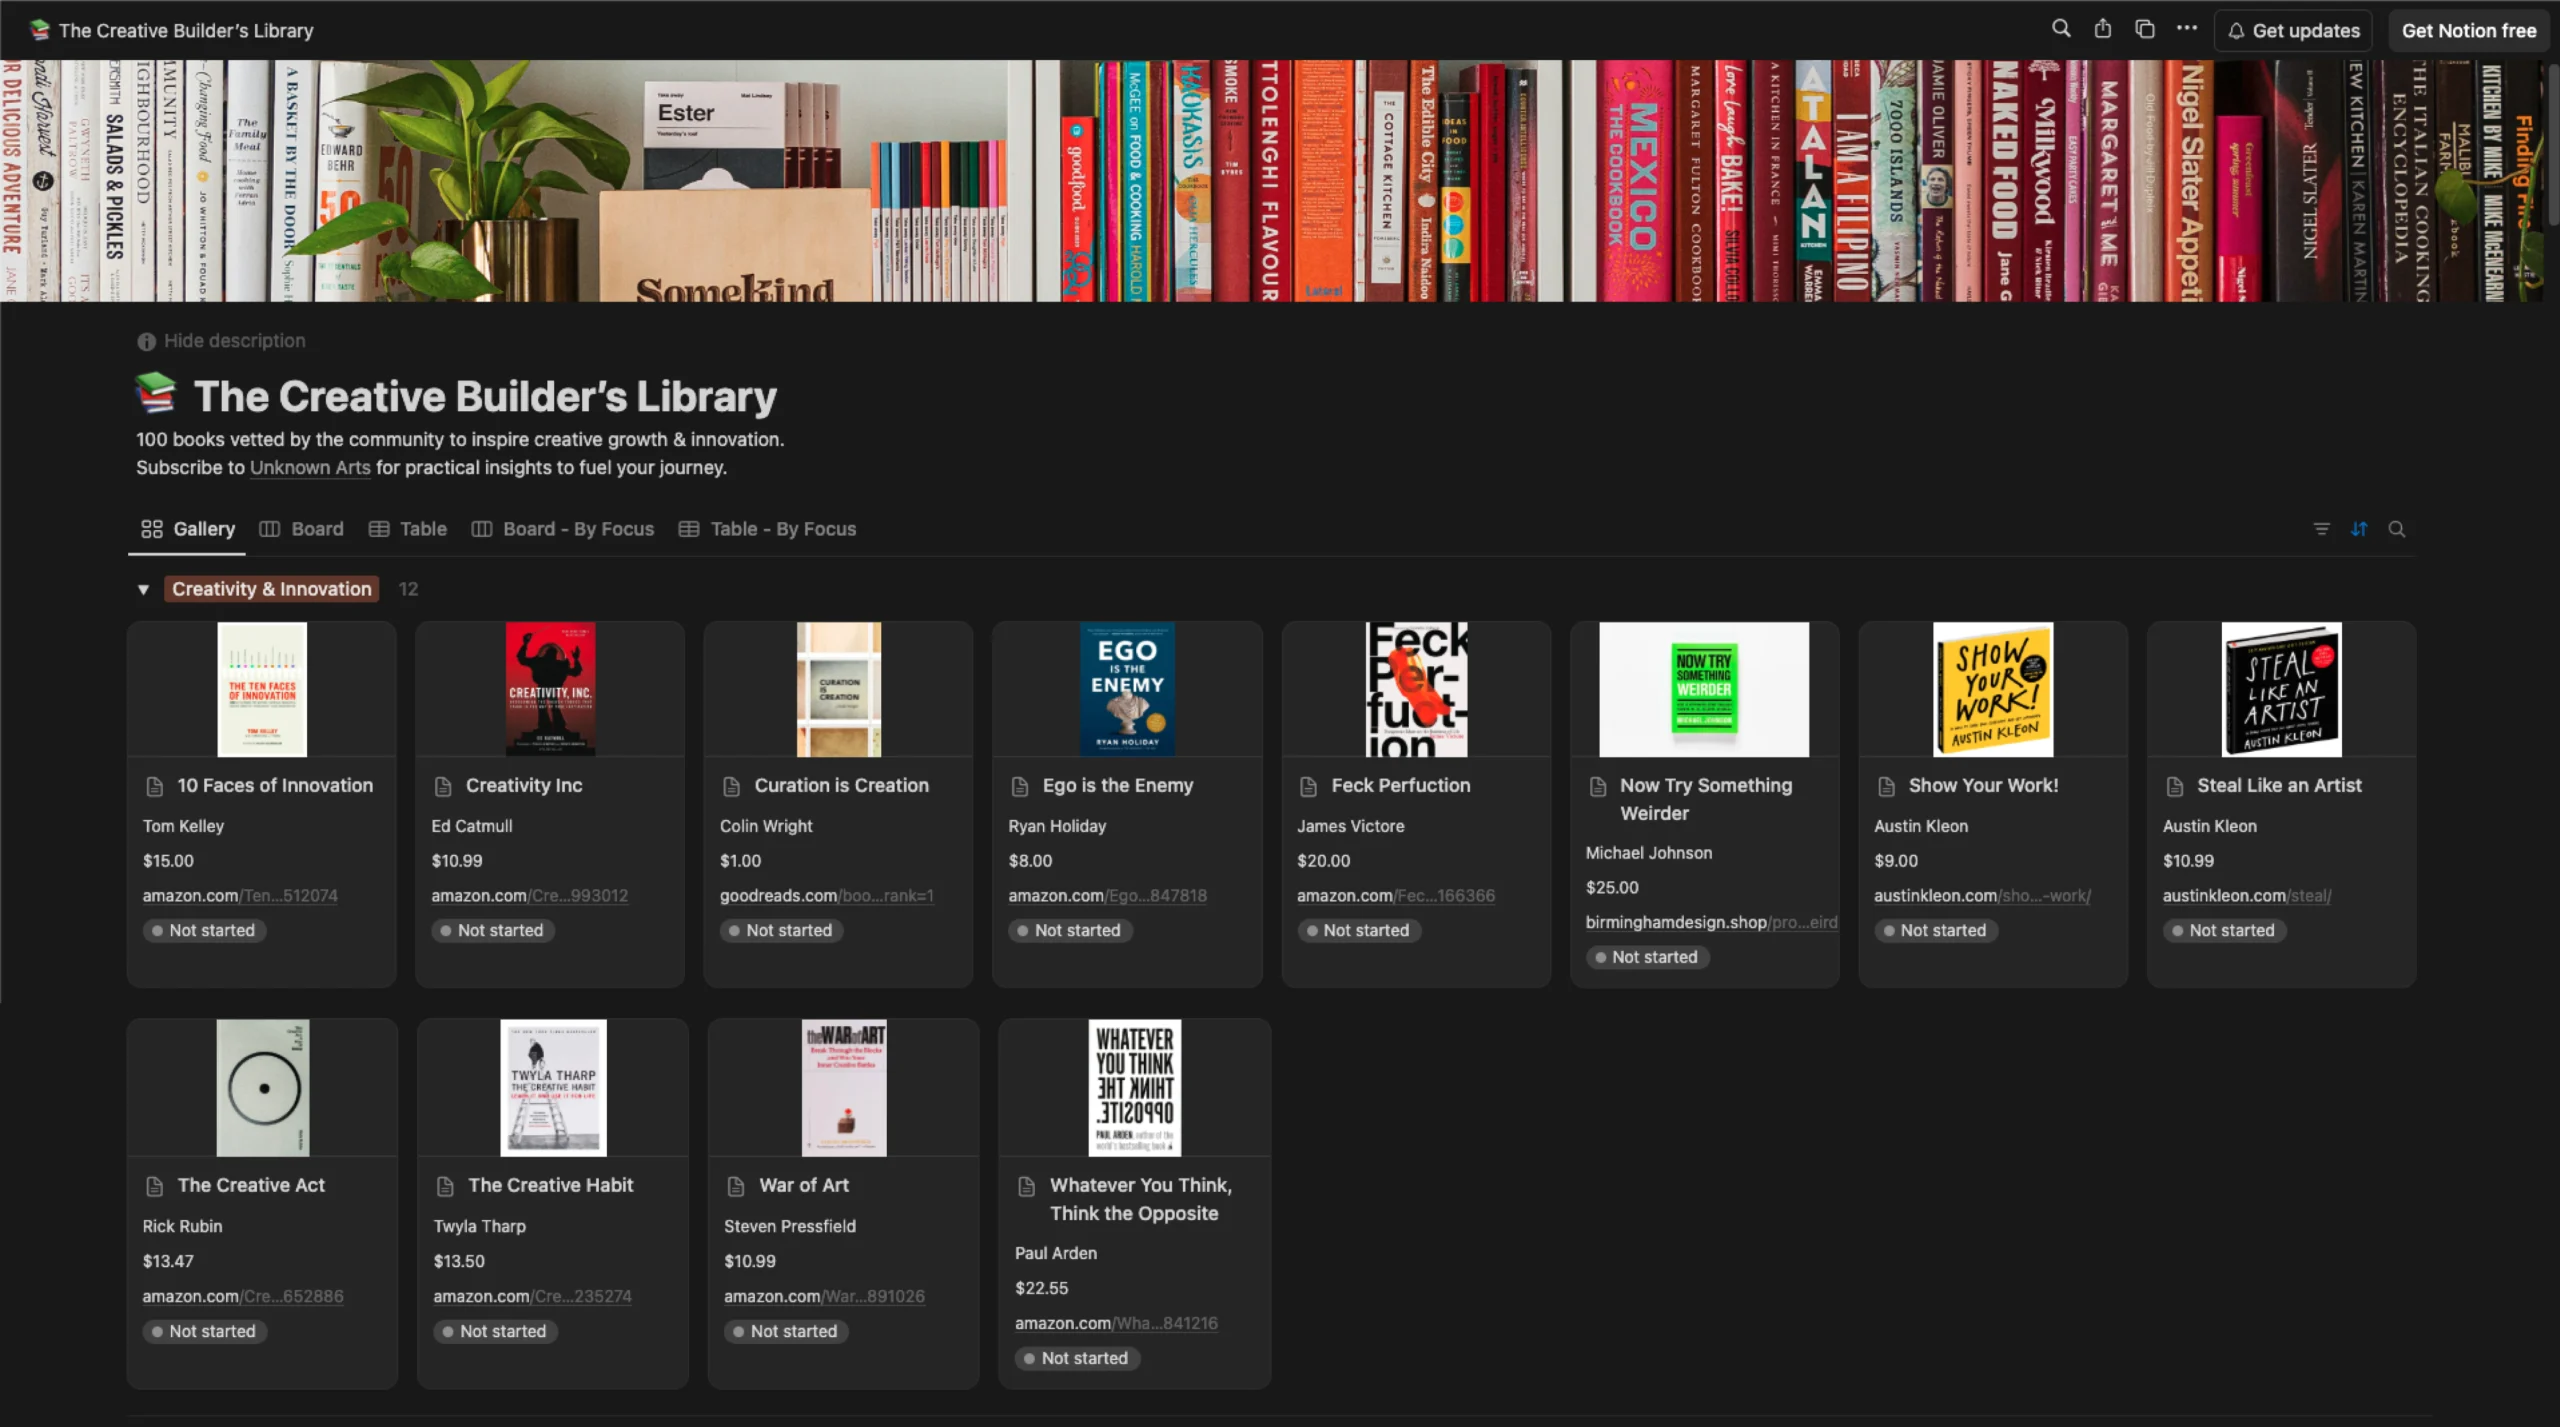This screenshot has width=2560, height=1427.
Task: Open amazon link for War of Art
Action: click(x=824, y=1296)
